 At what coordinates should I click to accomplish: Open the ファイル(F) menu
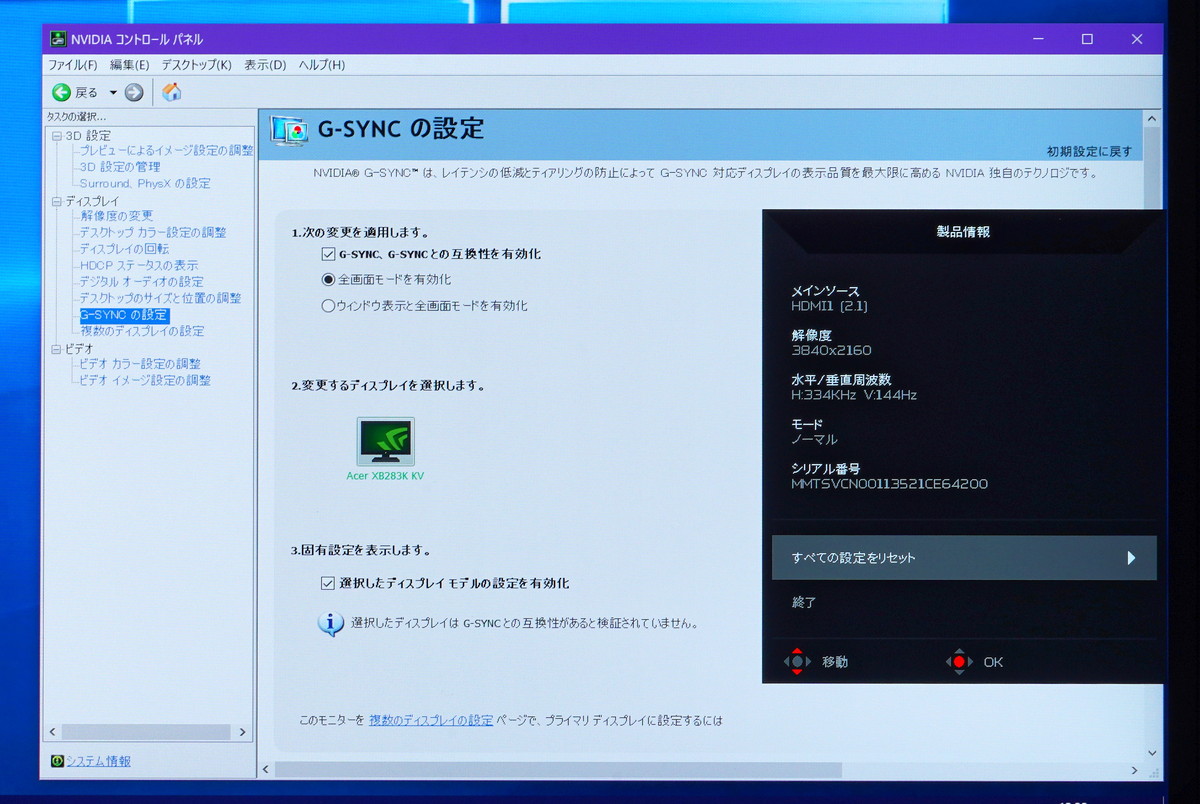coord(73,65)
